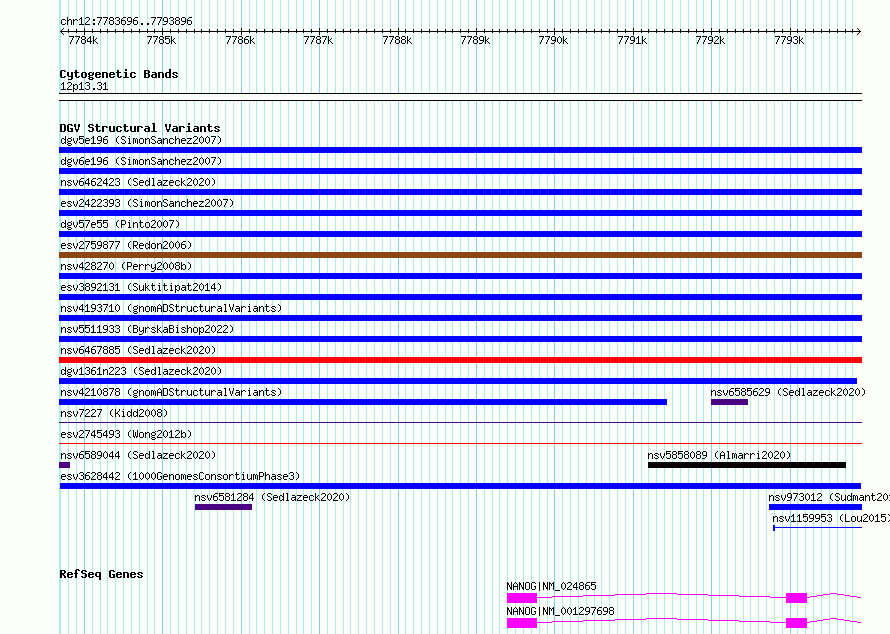Click the purple nsv6585629 variant block

coord(729,402)
